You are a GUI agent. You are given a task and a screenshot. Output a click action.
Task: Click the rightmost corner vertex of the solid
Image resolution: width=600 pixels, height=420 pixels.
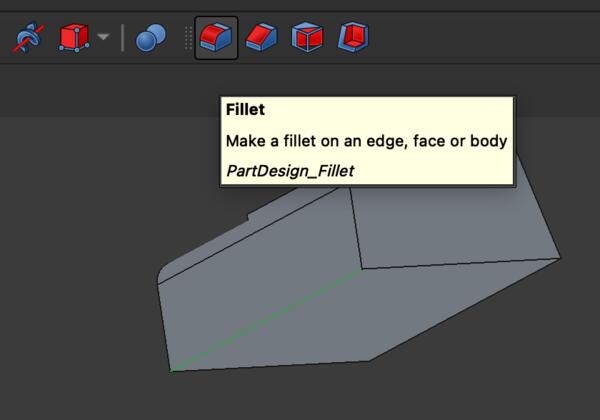coord(561,257)
